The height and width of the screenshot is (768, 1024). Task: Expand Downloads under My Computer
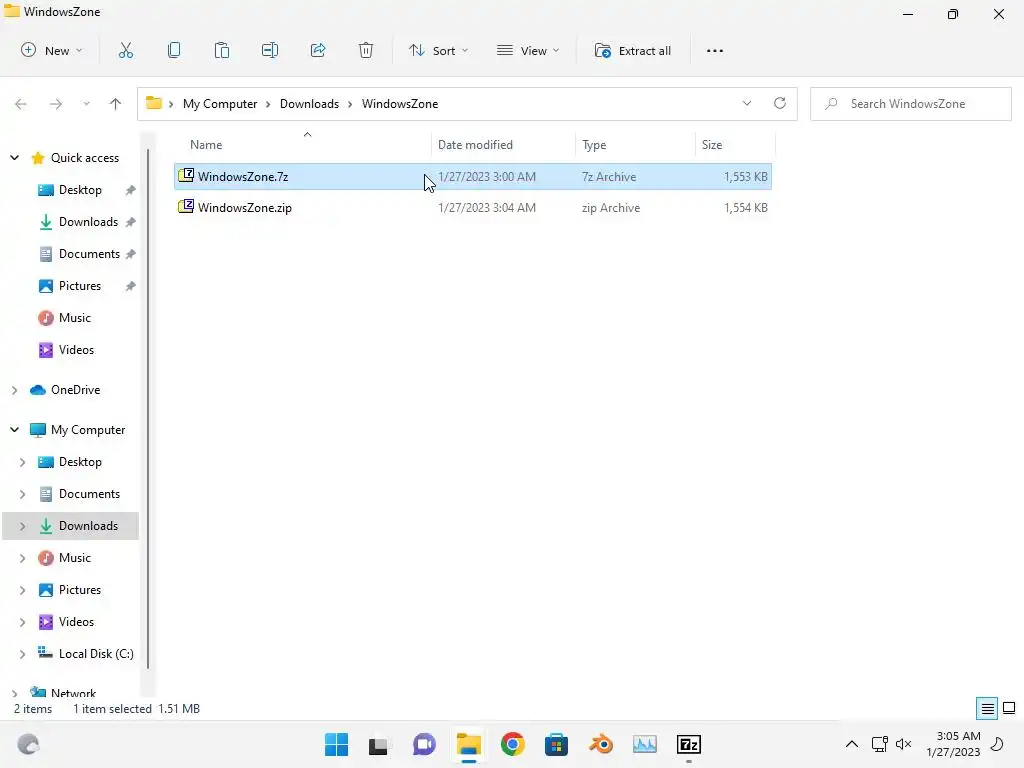pyautogui.click(x=22, y=526)
